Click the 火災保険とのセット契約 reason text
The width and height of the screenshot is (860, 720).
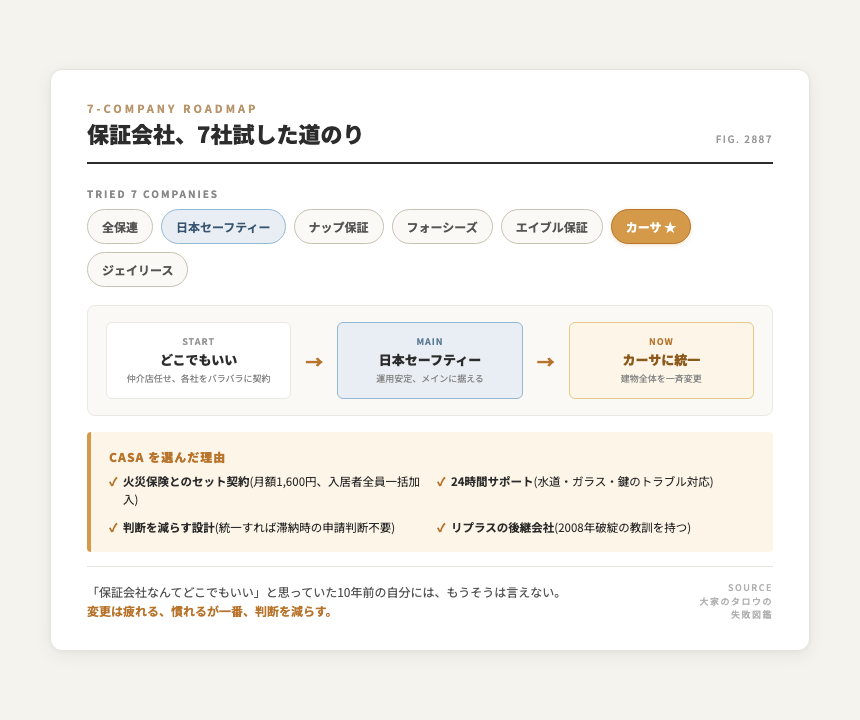(x=271, y=491)
